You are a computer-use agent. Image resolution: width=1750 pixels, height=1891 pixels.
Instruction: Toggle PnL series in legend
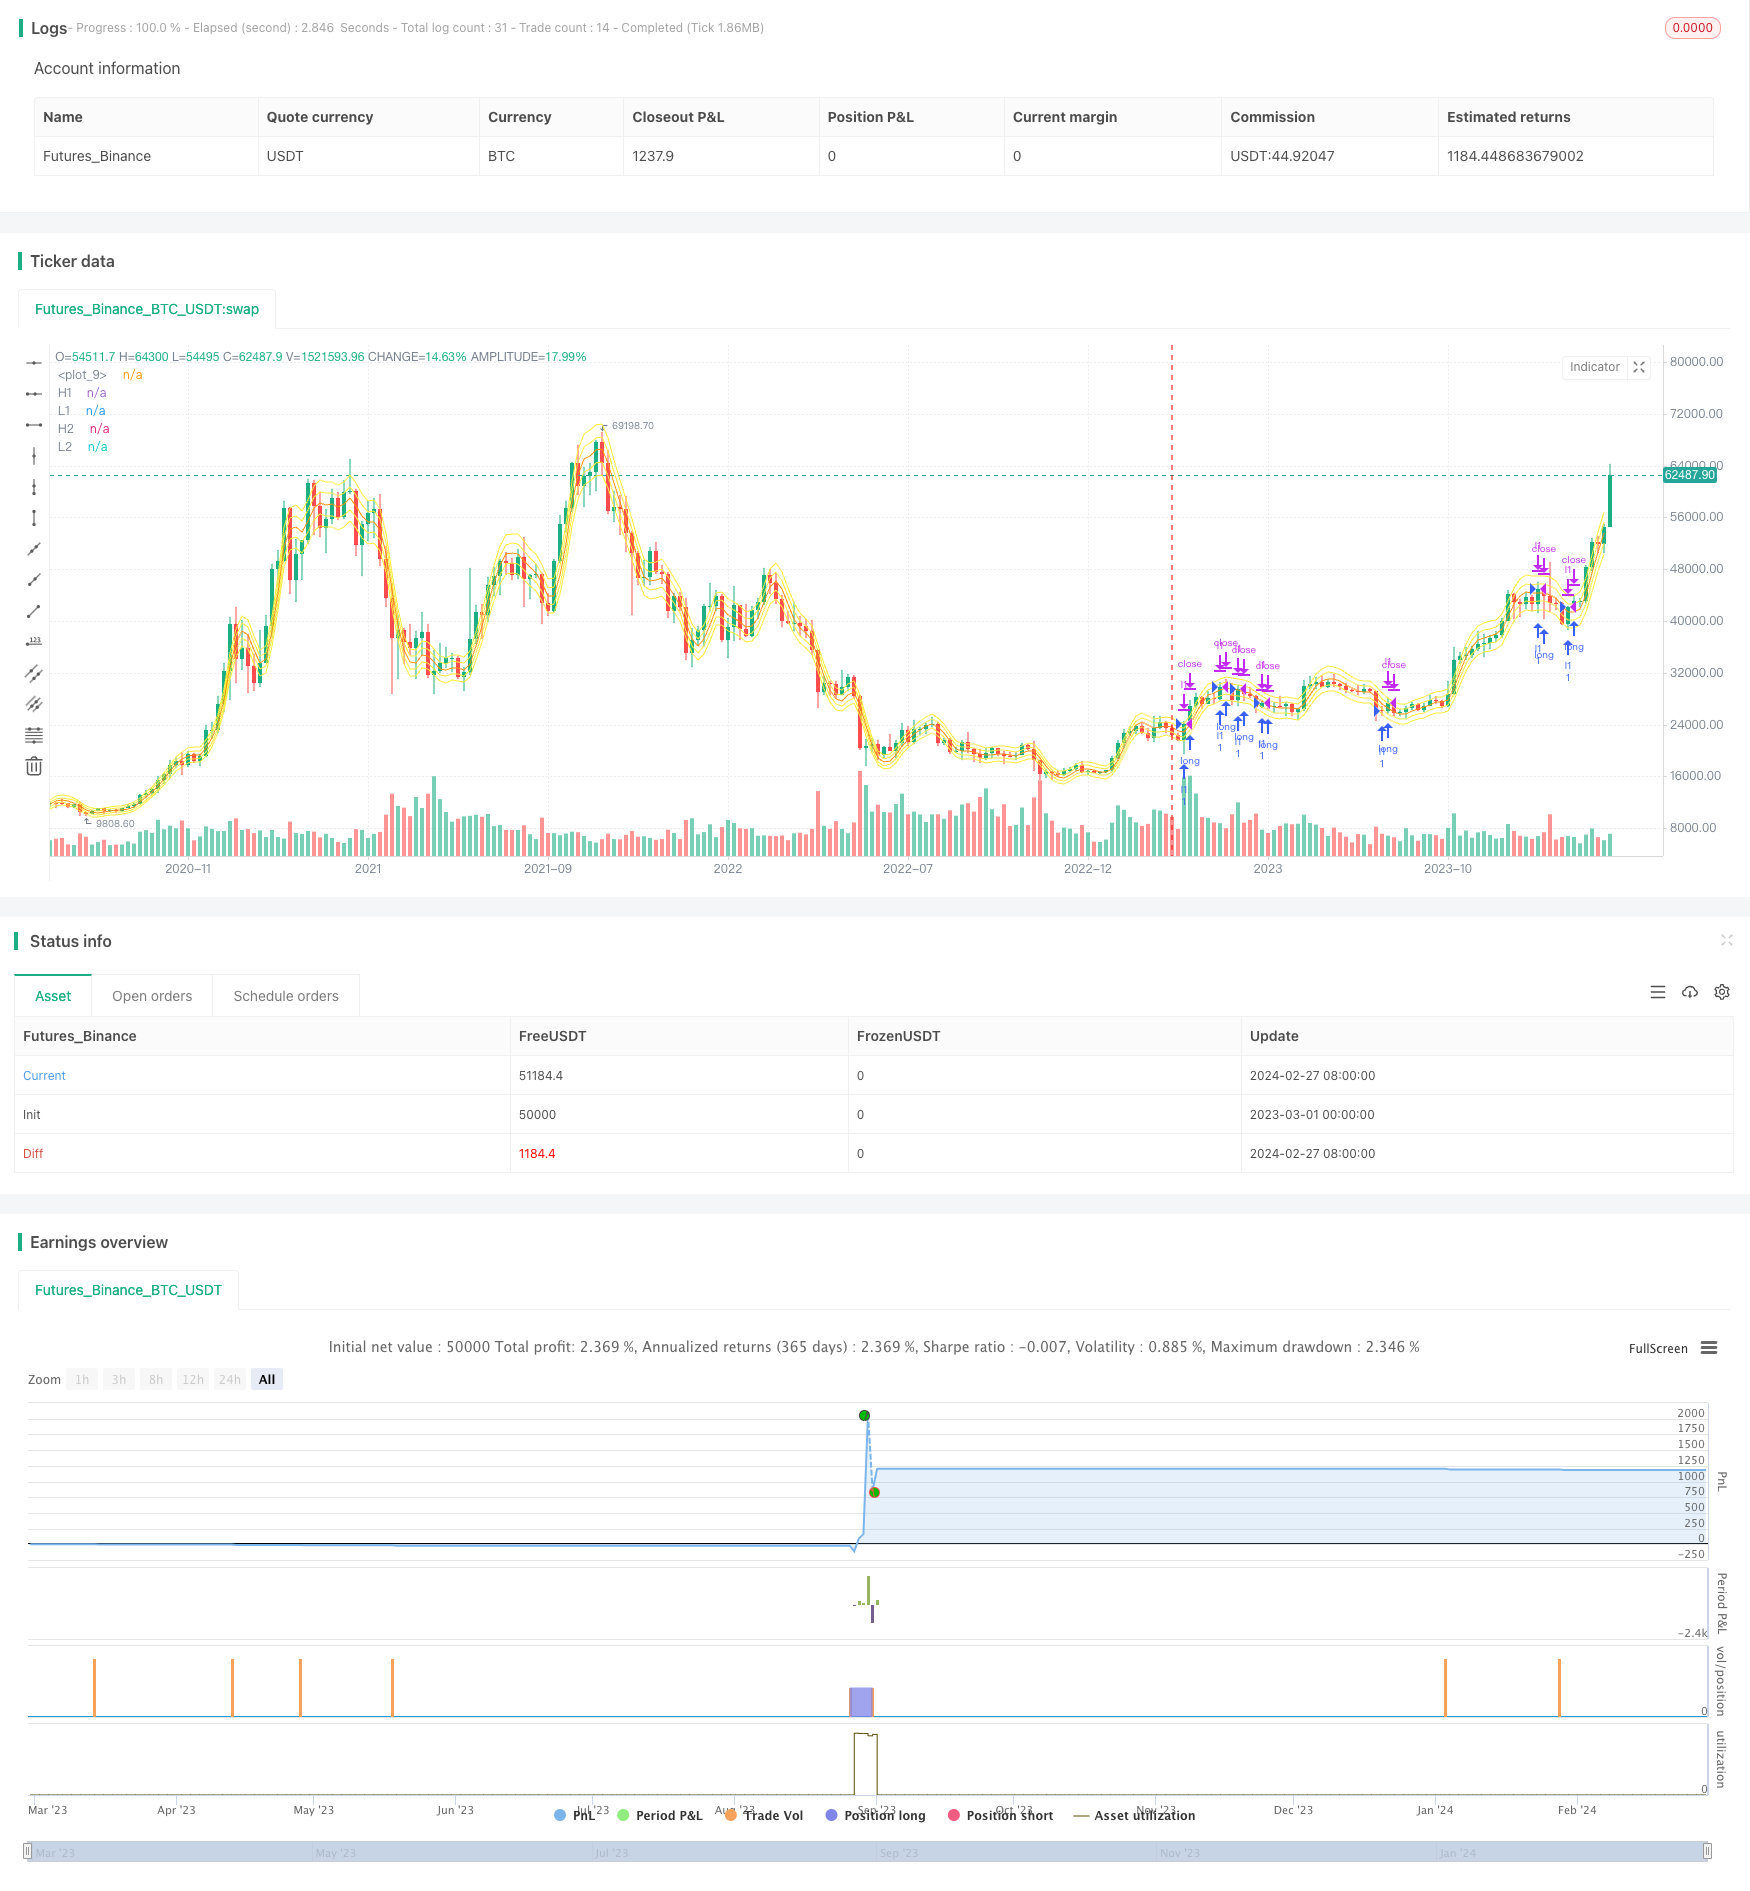pyautogui.click(x=575, y=1815)
